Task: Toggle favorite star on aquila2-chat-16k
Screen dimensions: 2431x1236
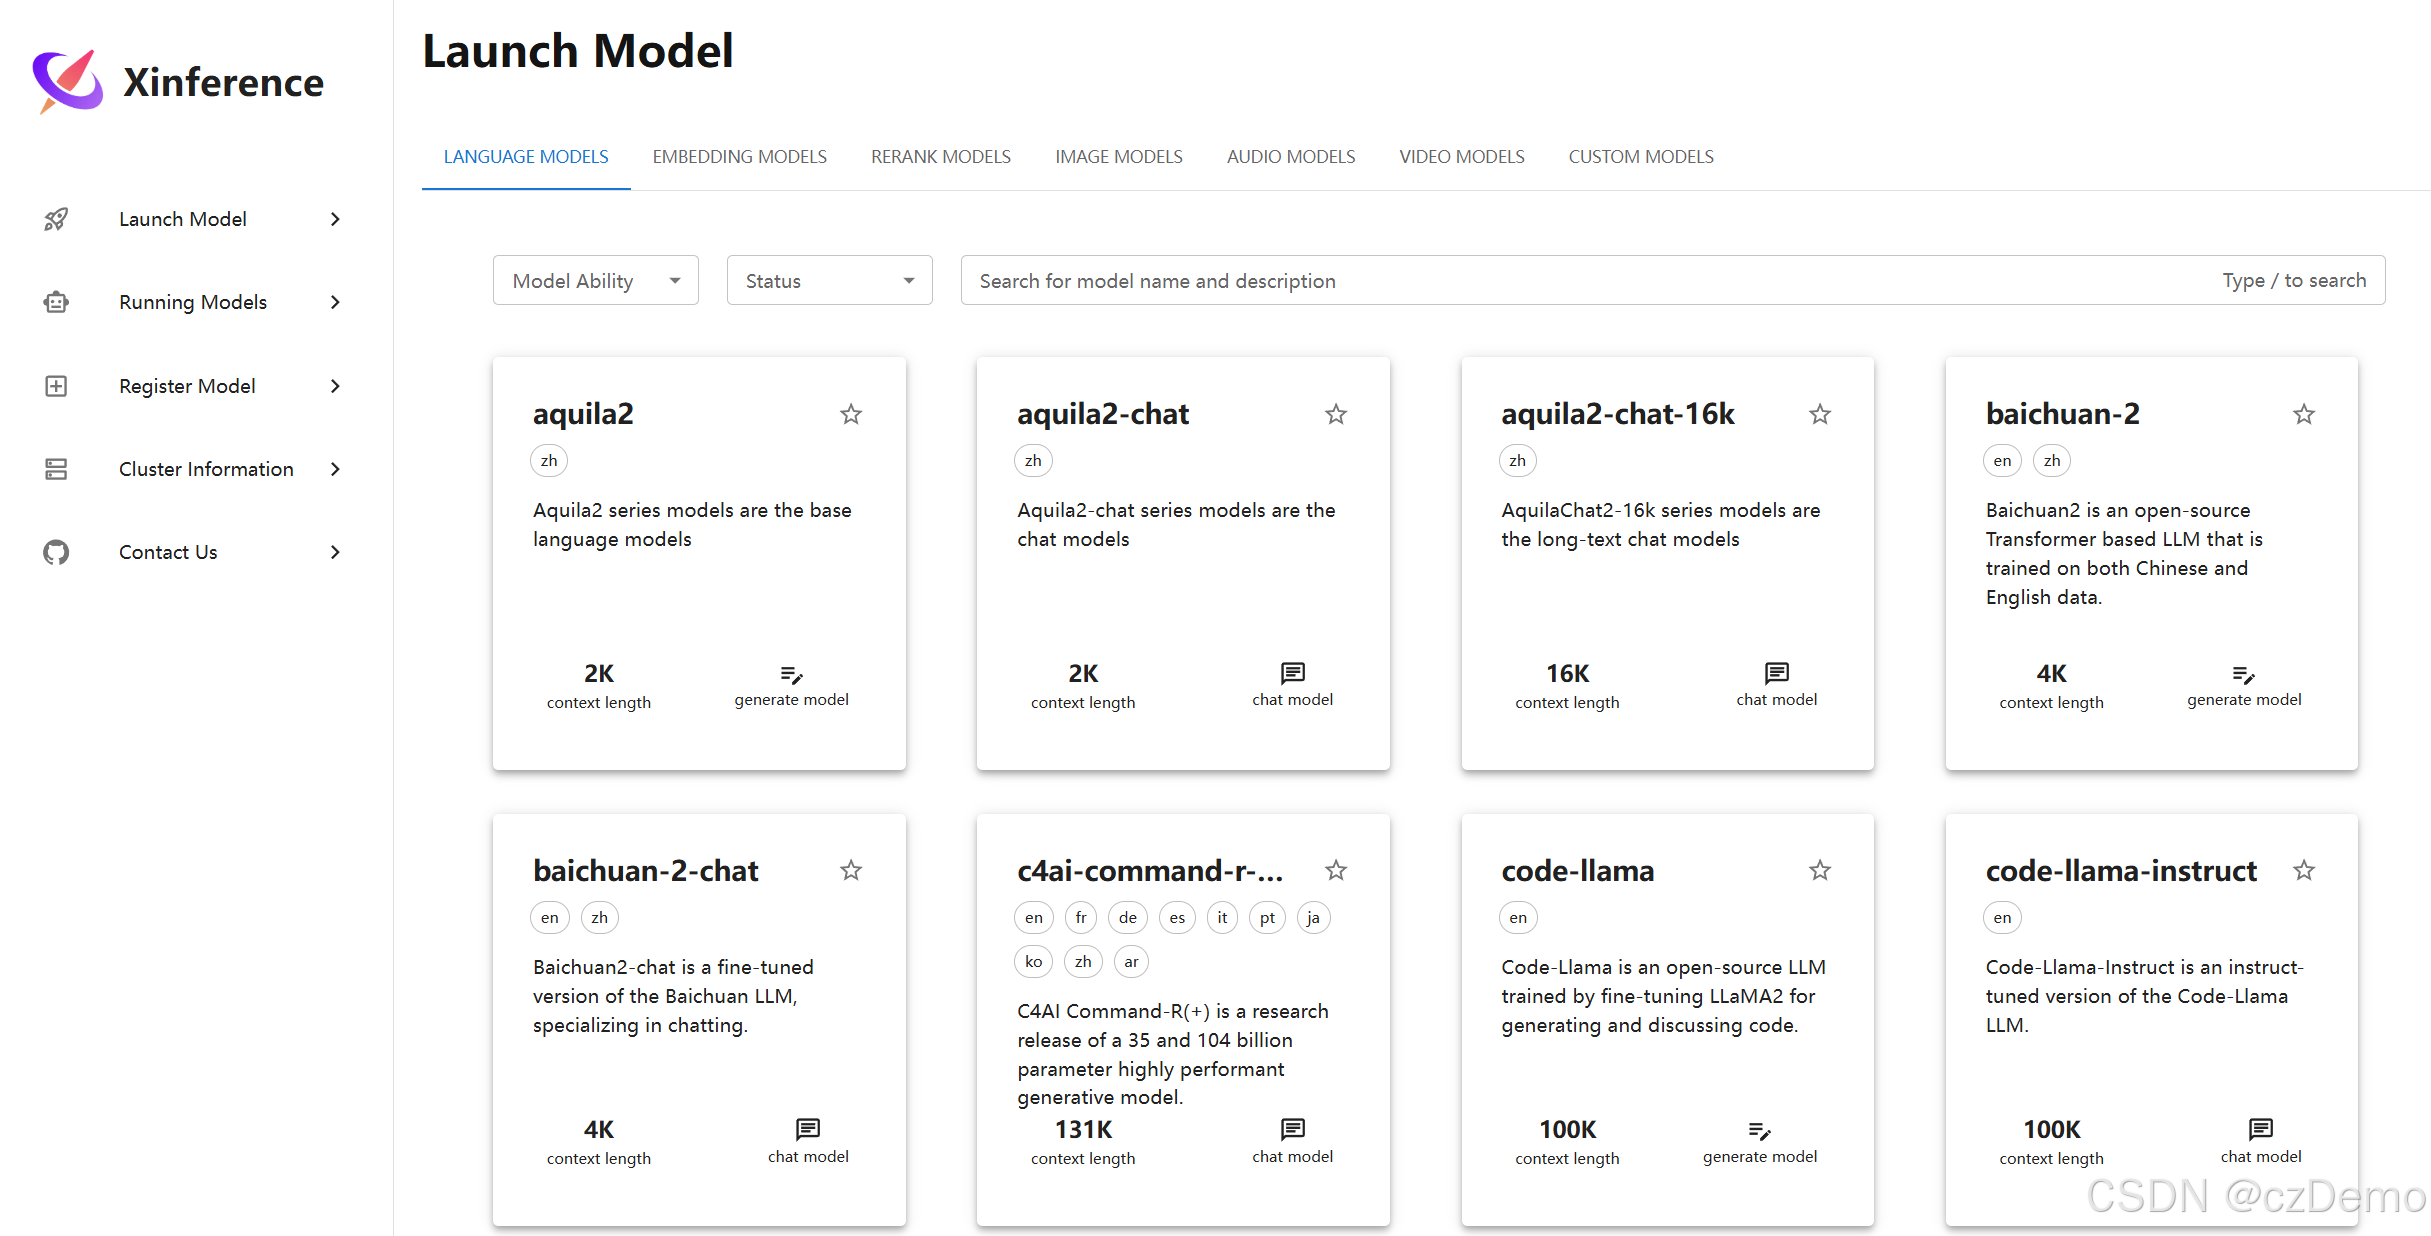Action: [1820, 414]
